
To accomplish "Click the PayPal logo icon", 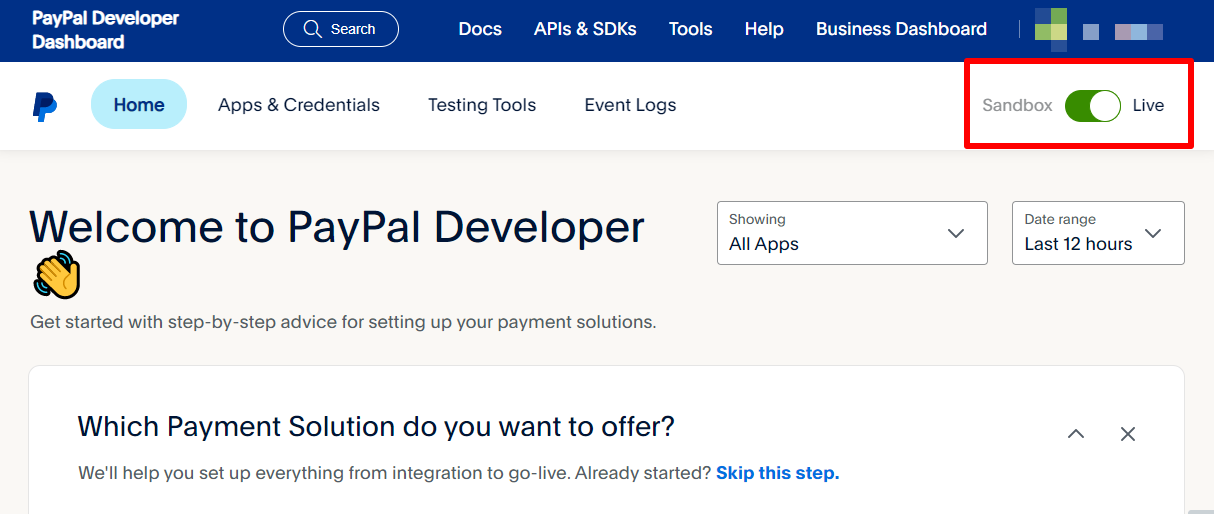I will coord(45,106).
